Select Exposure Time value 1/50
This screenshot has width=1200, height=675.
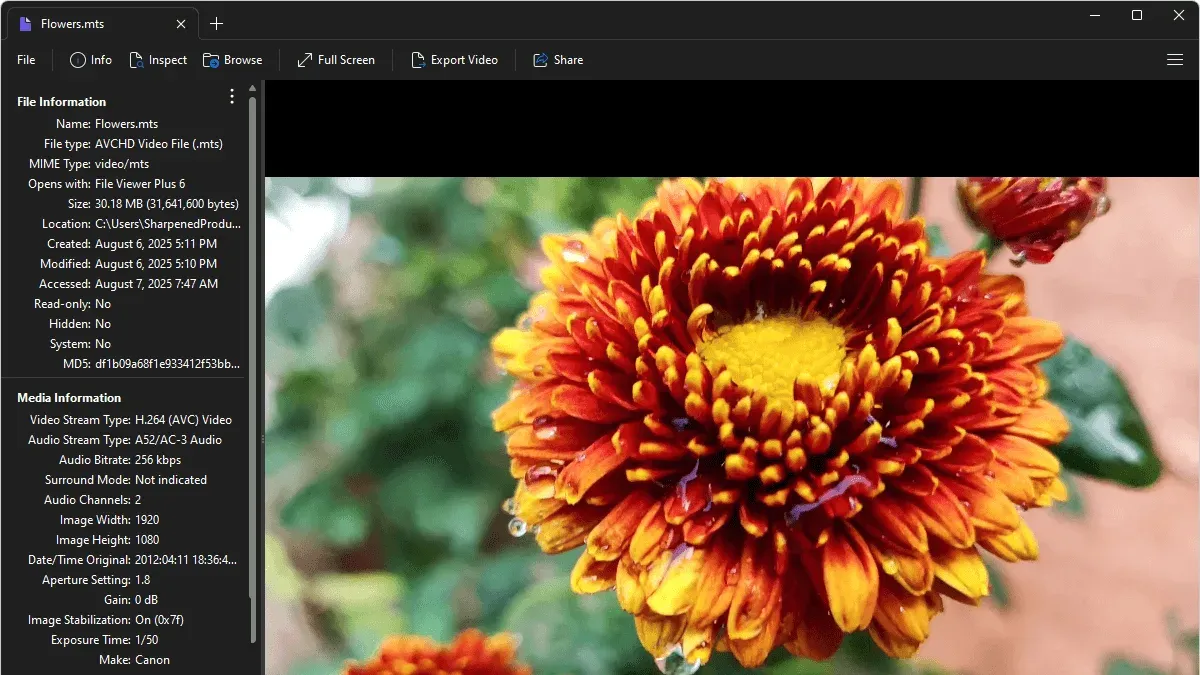tap(146, 640)
